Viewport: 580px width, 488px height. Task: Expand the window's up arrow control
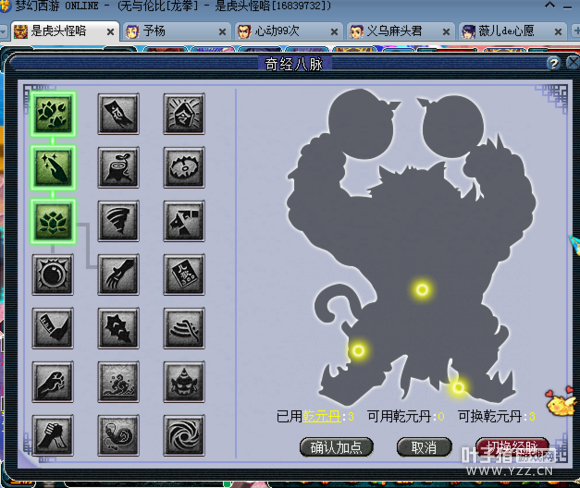[x=550, y=5]
